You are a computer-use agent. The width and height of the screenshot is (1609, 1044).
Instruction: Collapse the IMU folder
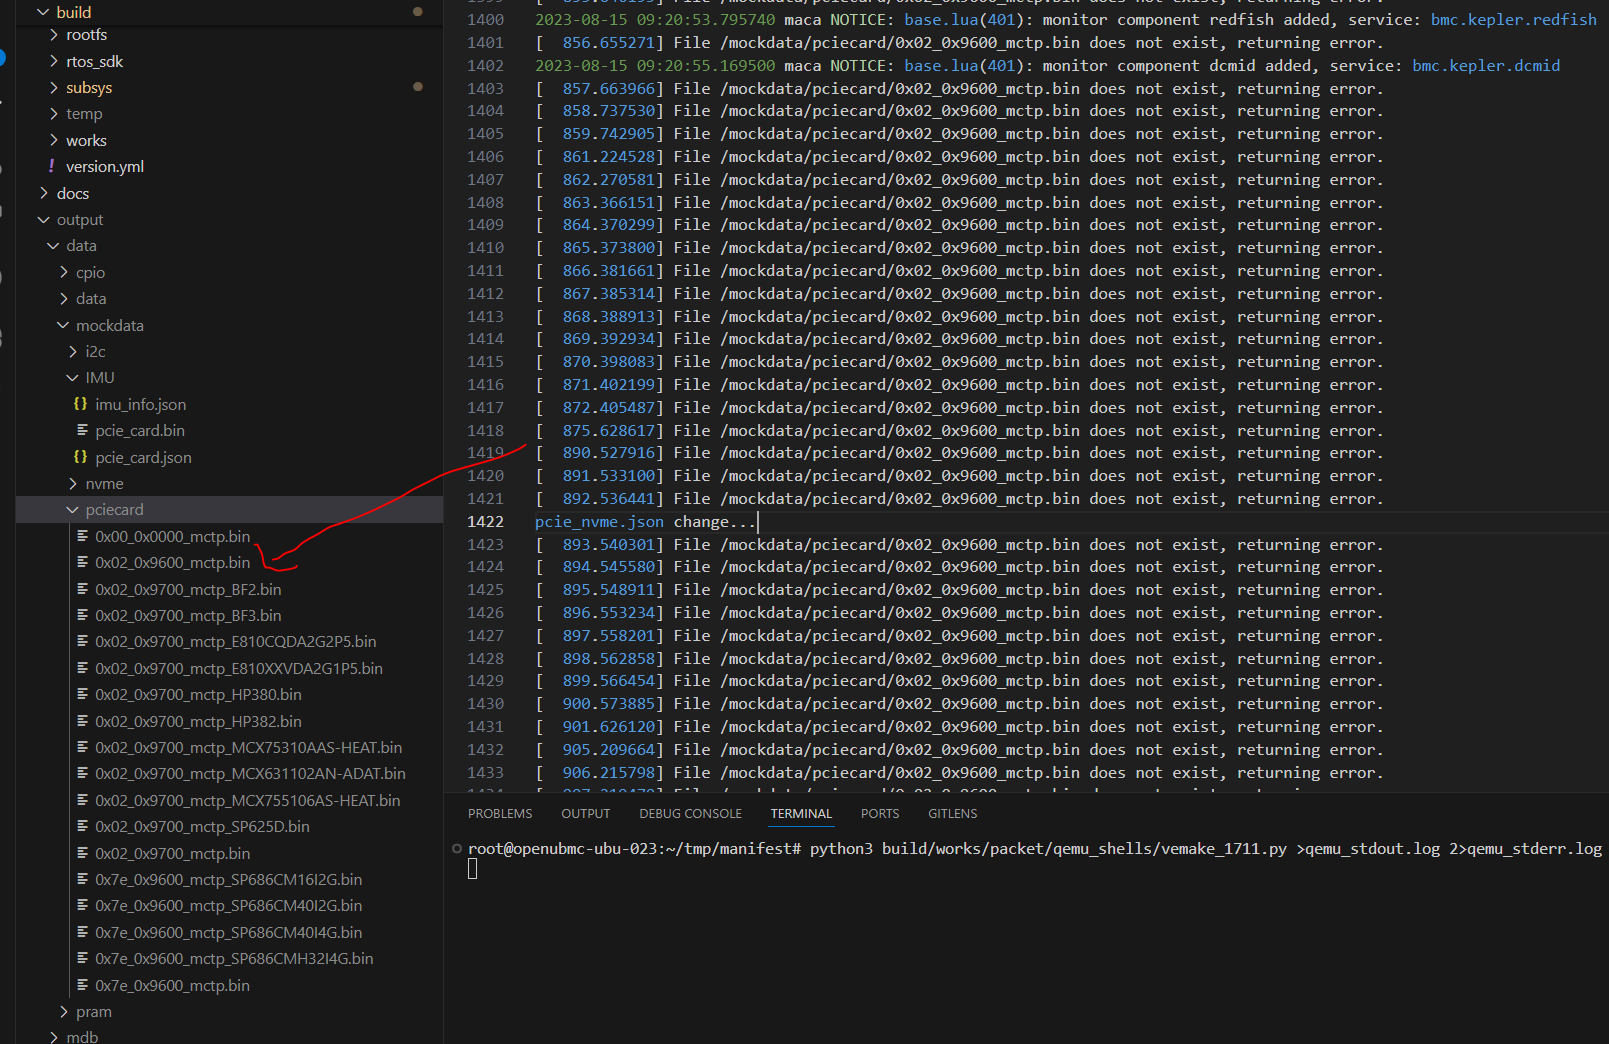(72, 378)
